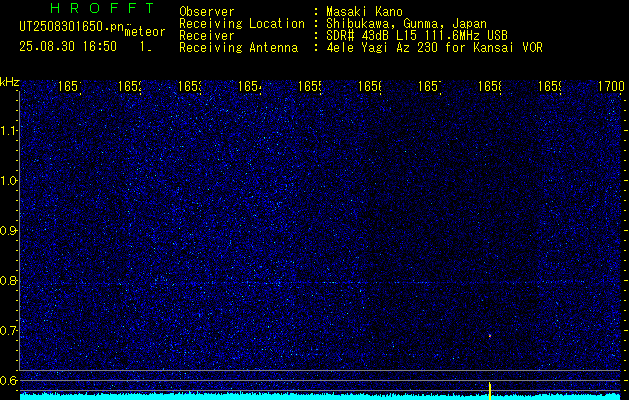This screenshot has height=400, width=629.
Task: Click the 1651 time axis label
Action: pos(69,86)
